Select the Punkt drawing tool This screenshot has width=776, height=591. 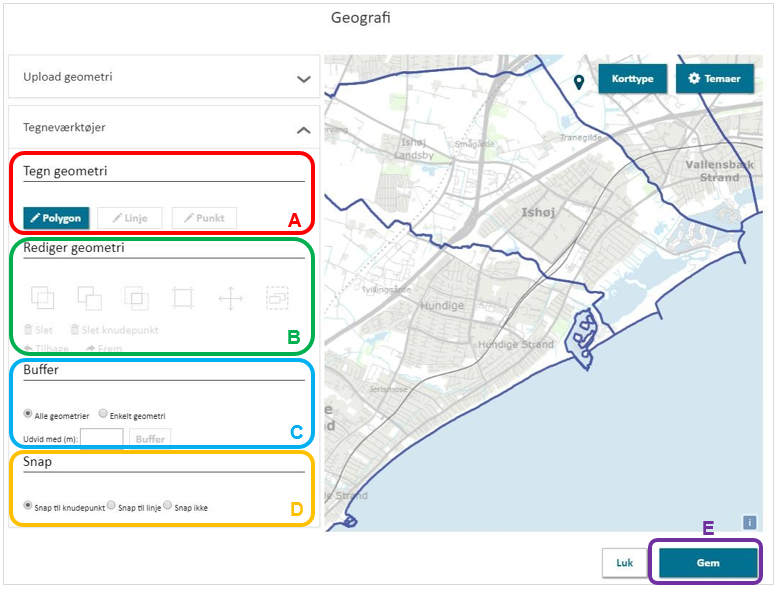point(204,218)
